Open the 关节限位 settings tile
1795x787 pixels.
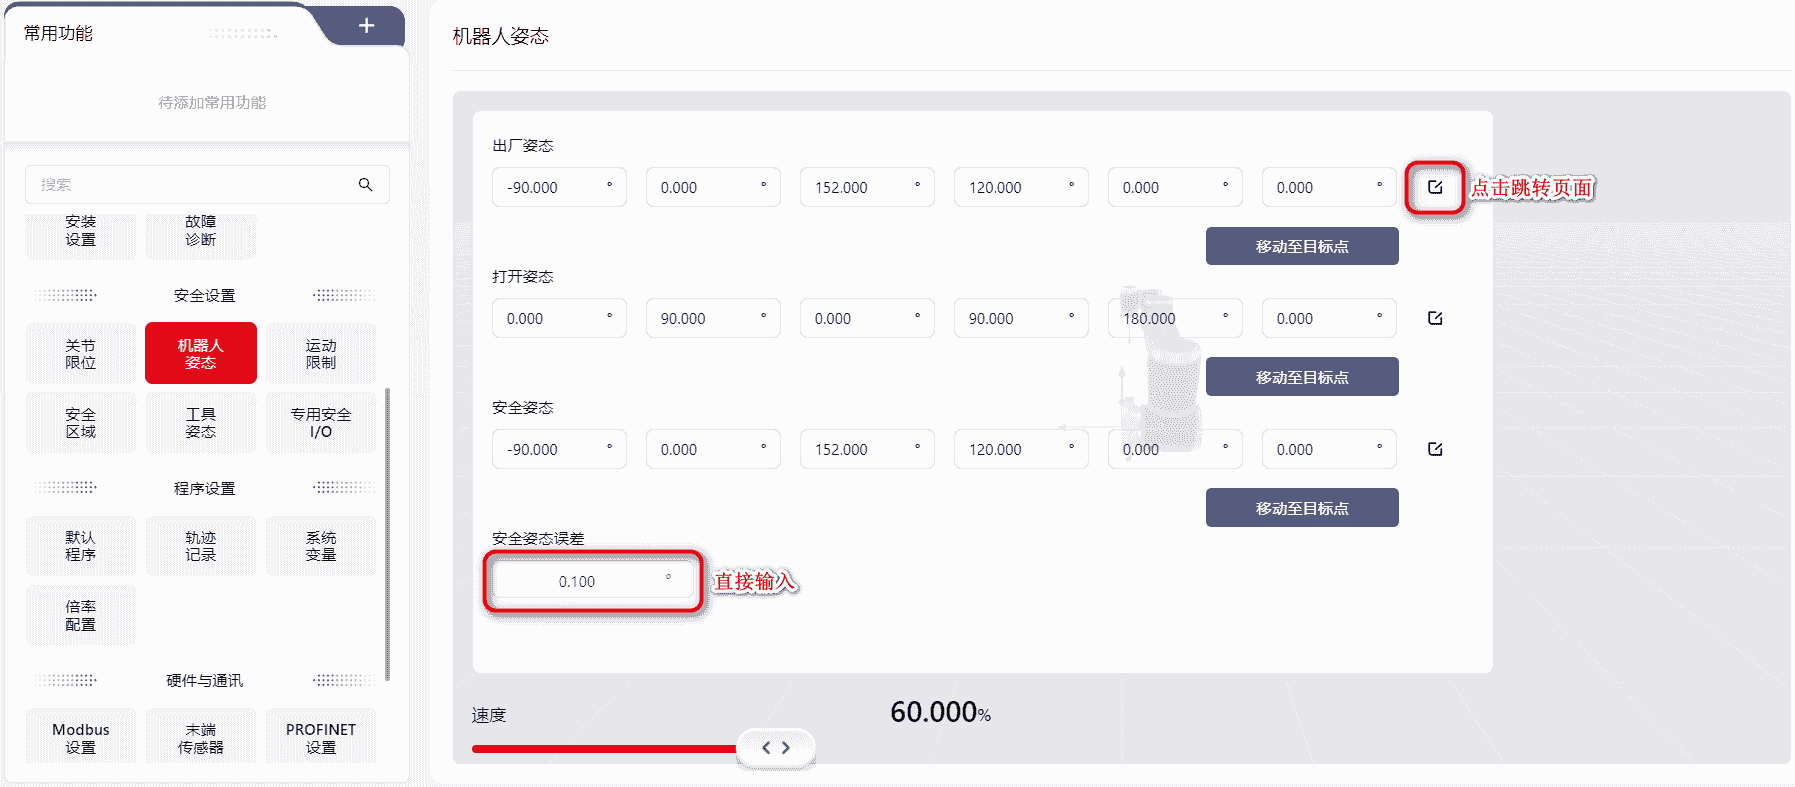point(81,353)
